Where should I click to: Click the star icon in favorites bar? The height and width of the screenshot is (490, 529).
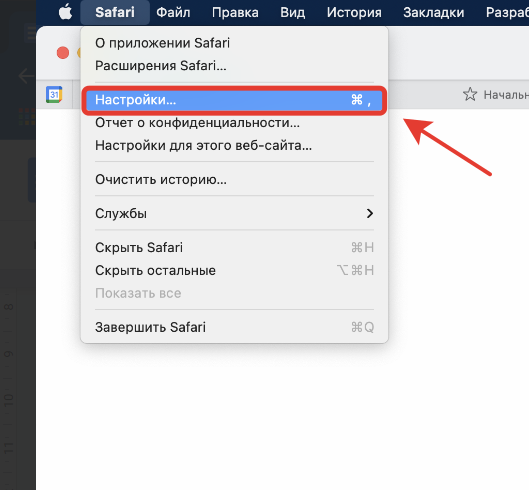pyautogui.click(x=470, y=94)
